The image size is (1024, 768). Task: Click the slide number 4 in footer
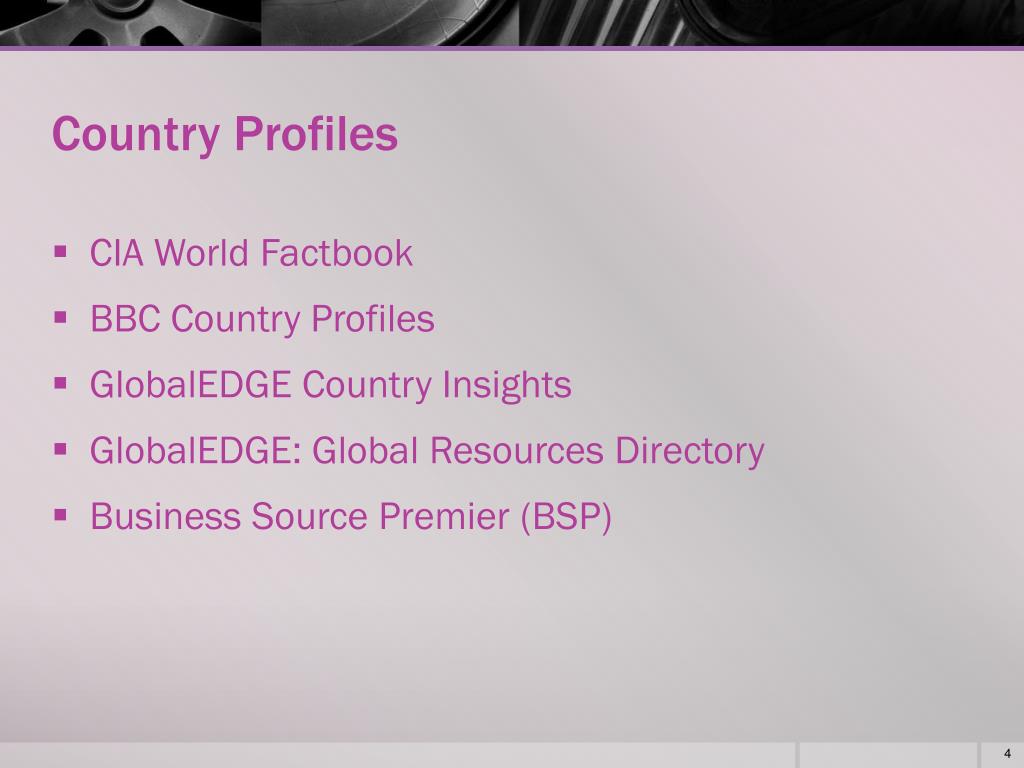pos(1007,754)
